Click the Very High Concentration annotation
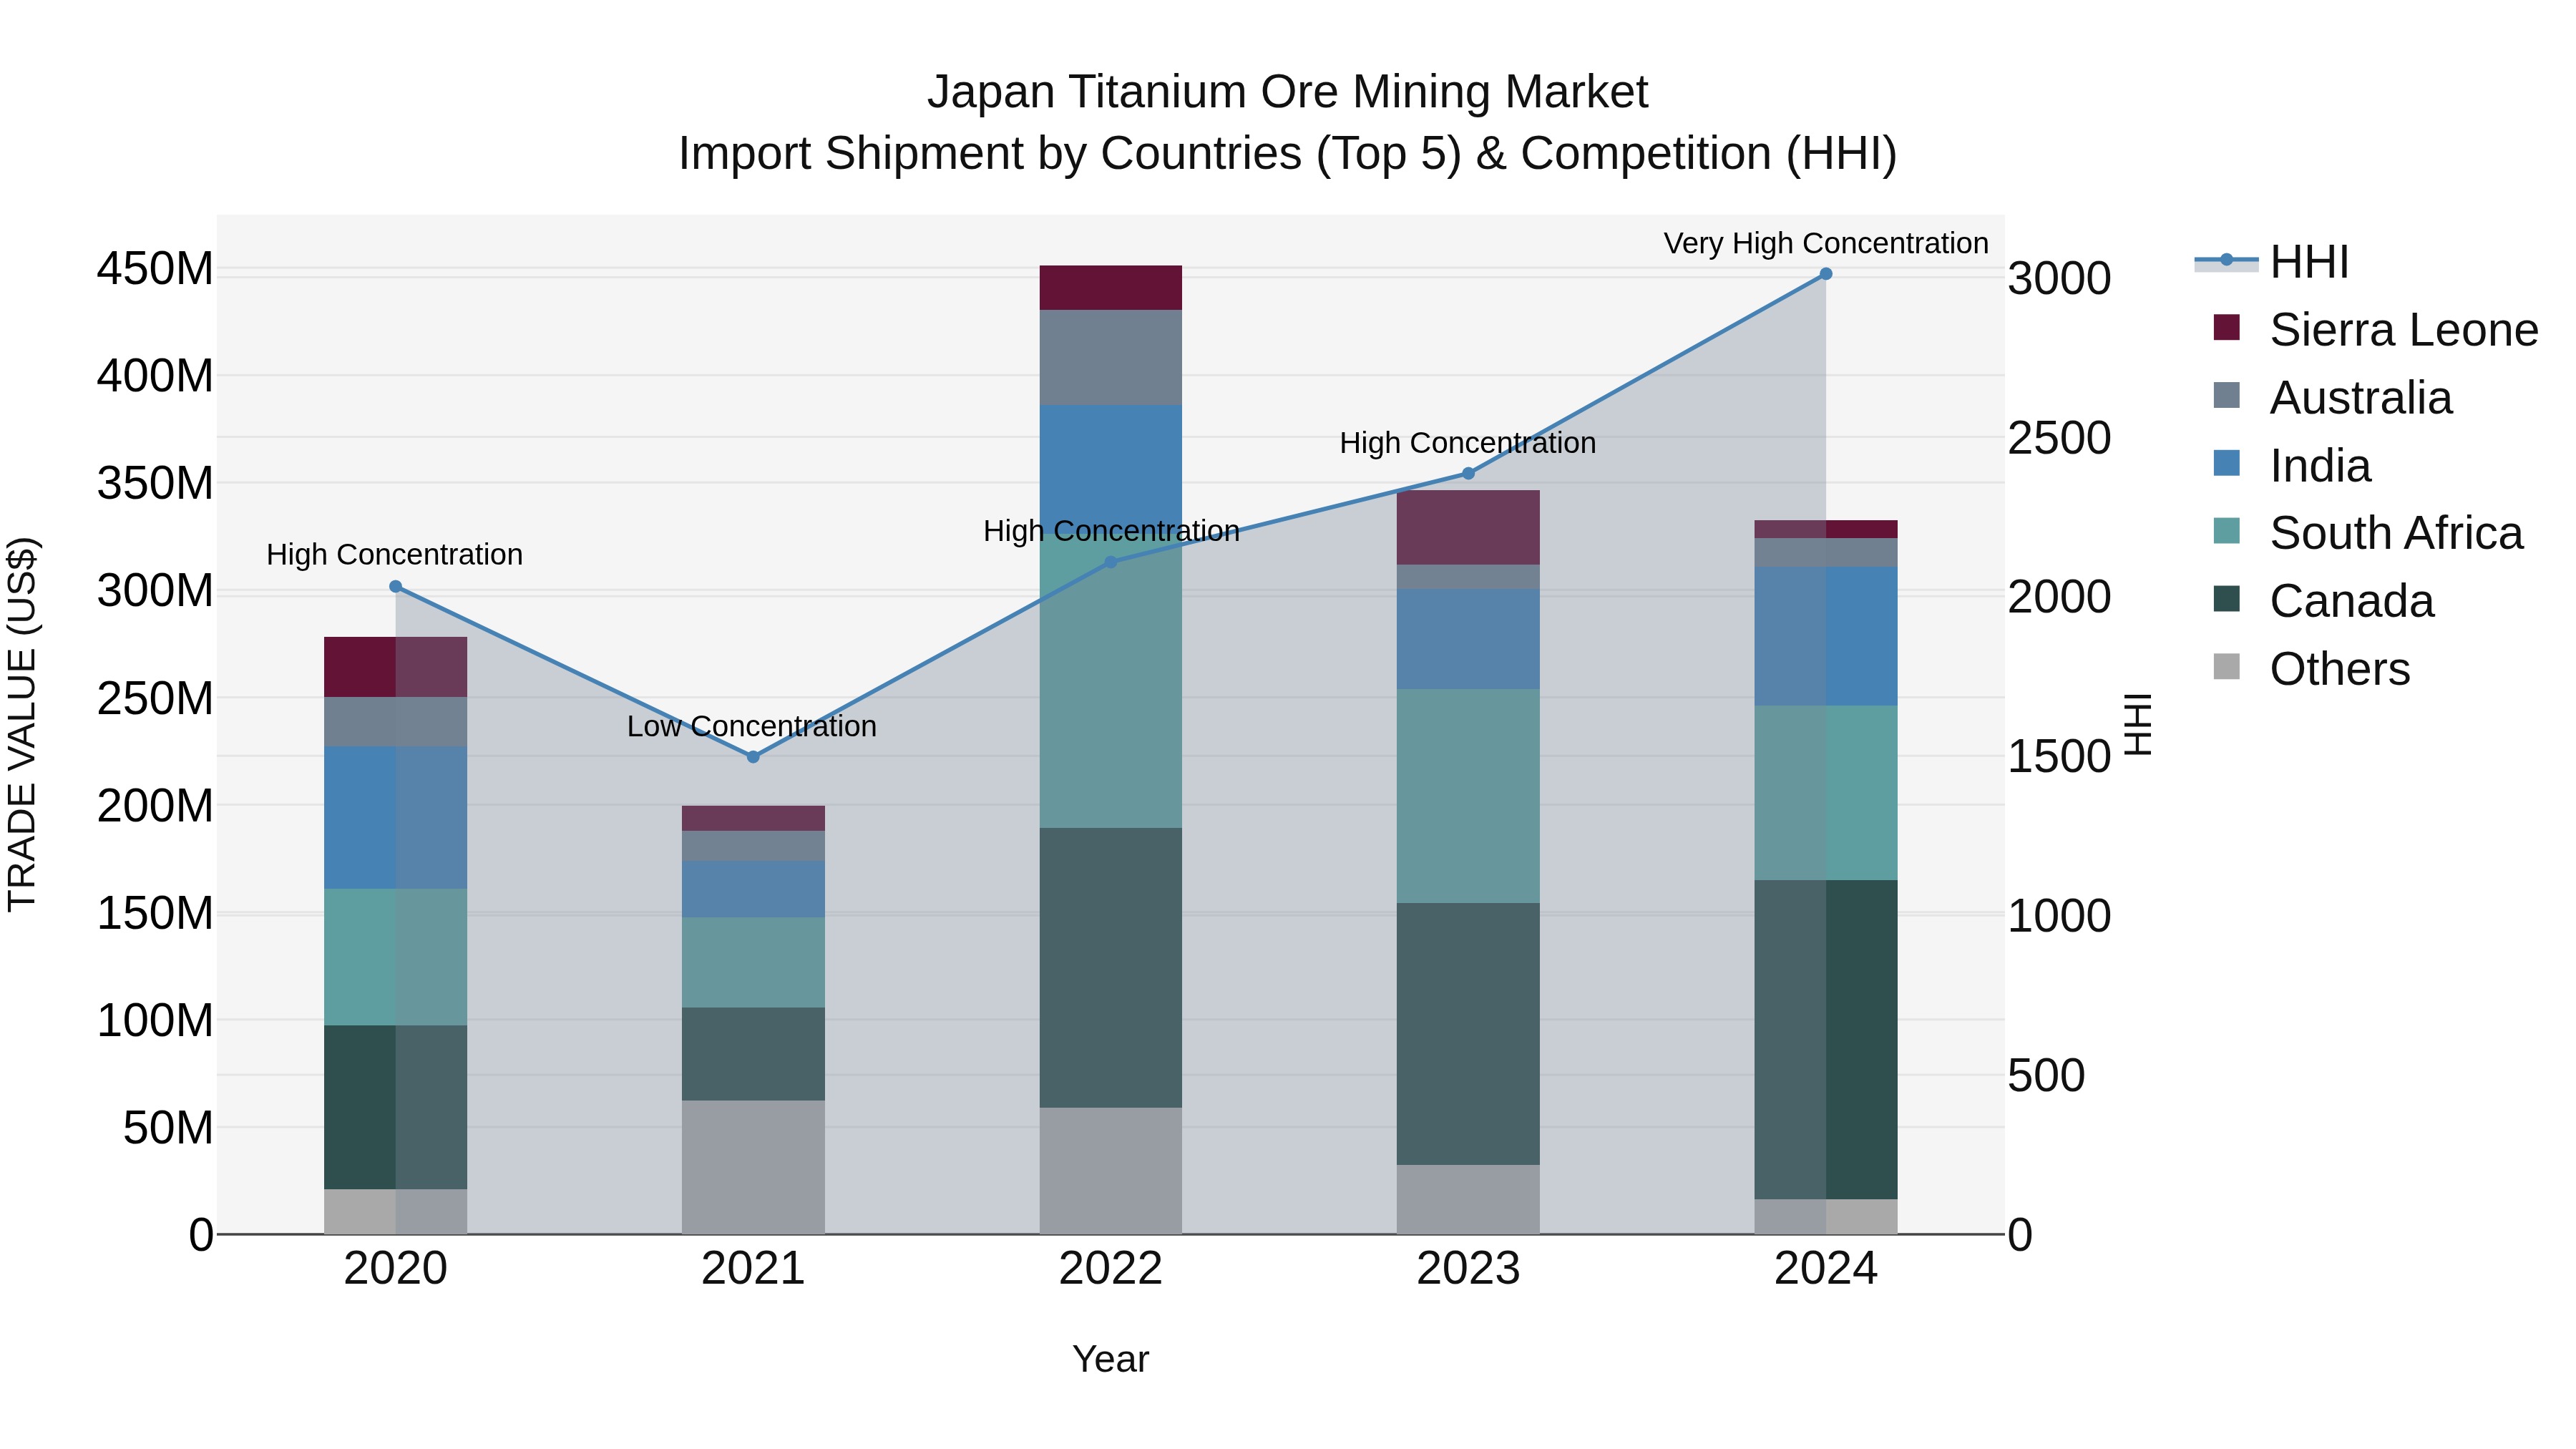 1825,243
